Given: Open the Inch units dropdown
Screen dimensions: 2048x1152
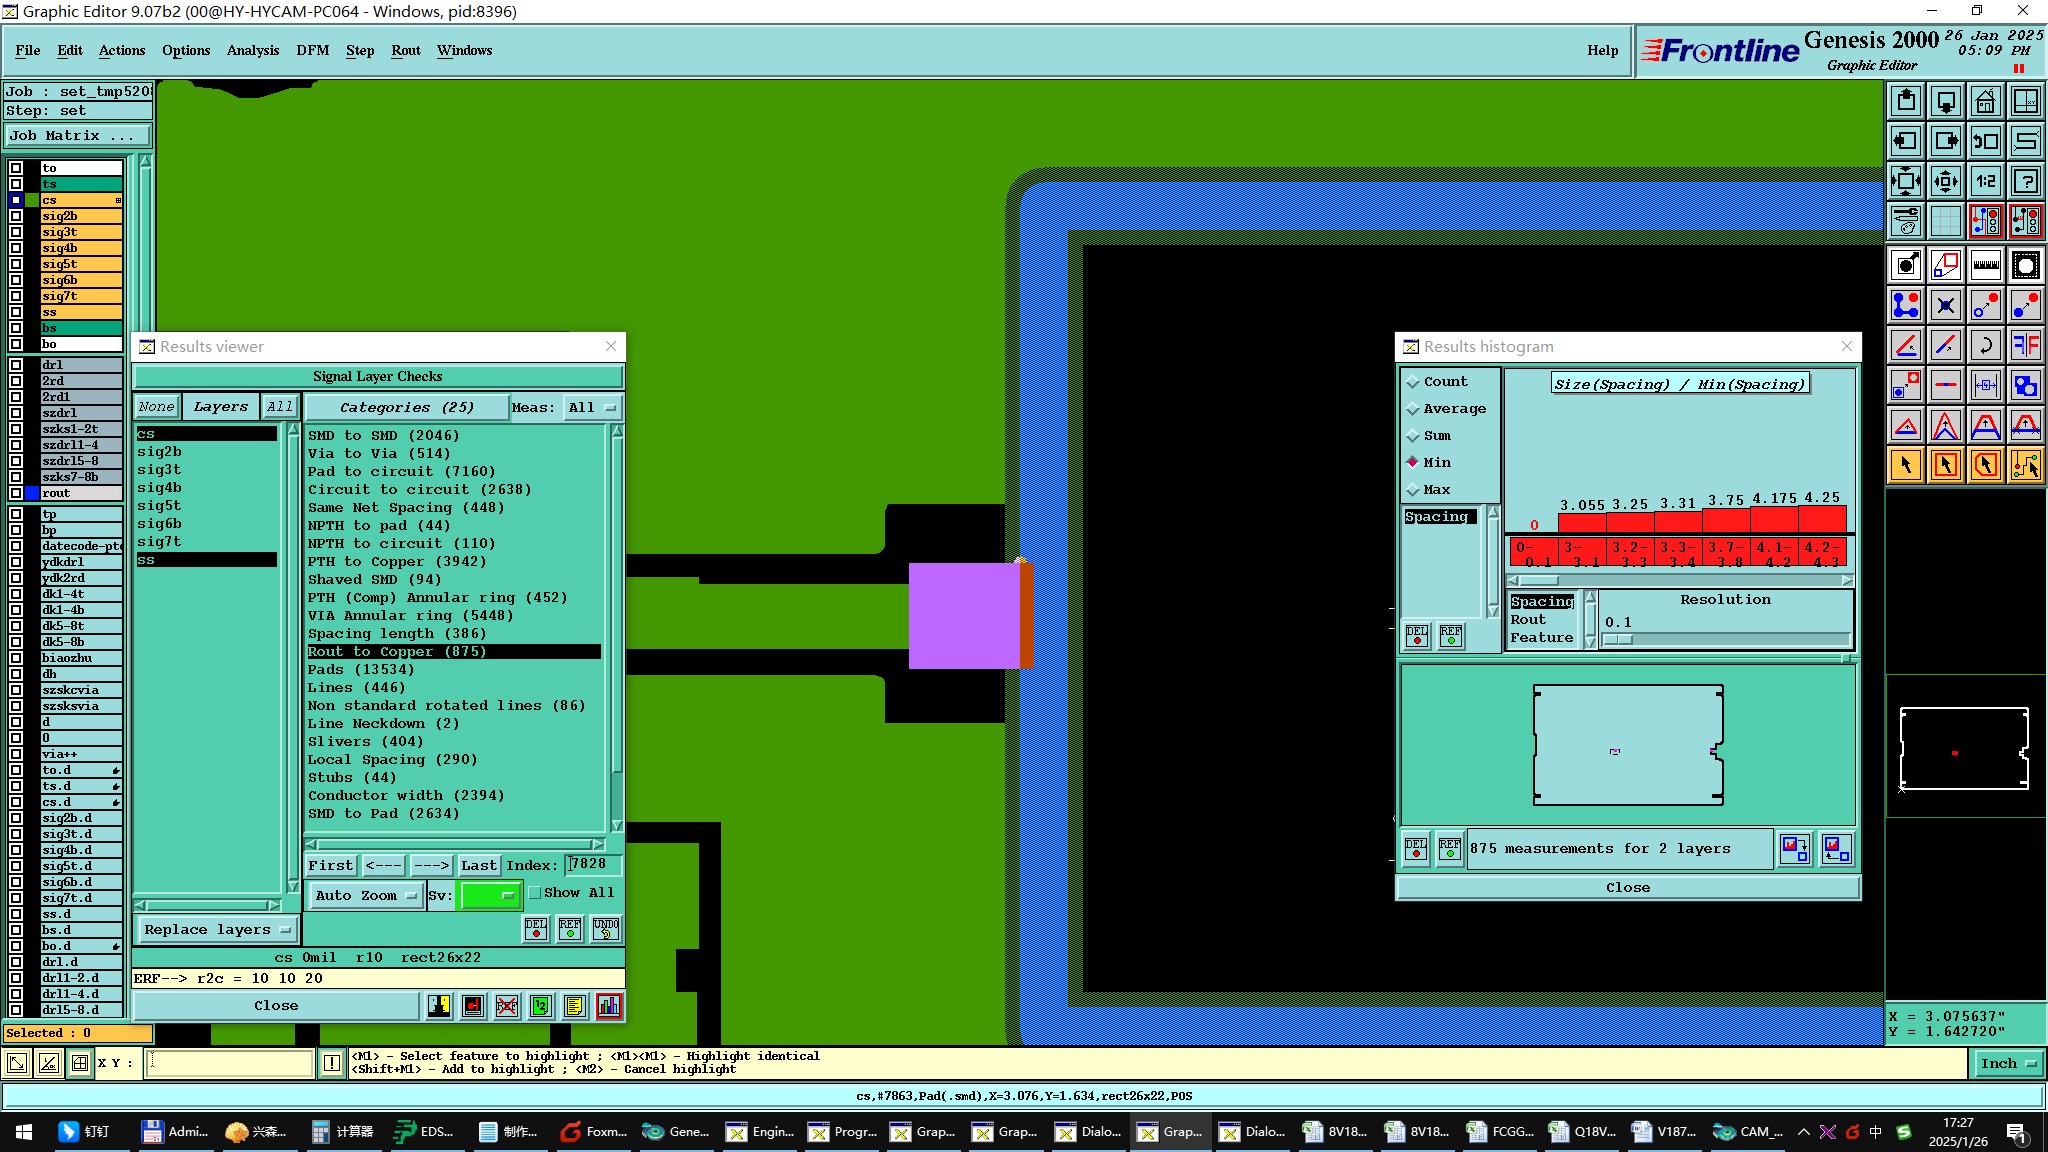Looking at the screenshot, I should [x=2008, y=1064].
